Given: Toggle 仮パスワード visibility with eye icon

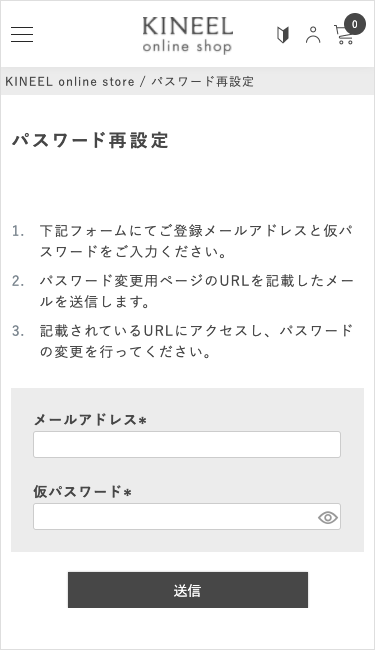Looking at the screenshot, I should (x=328, y=517).
